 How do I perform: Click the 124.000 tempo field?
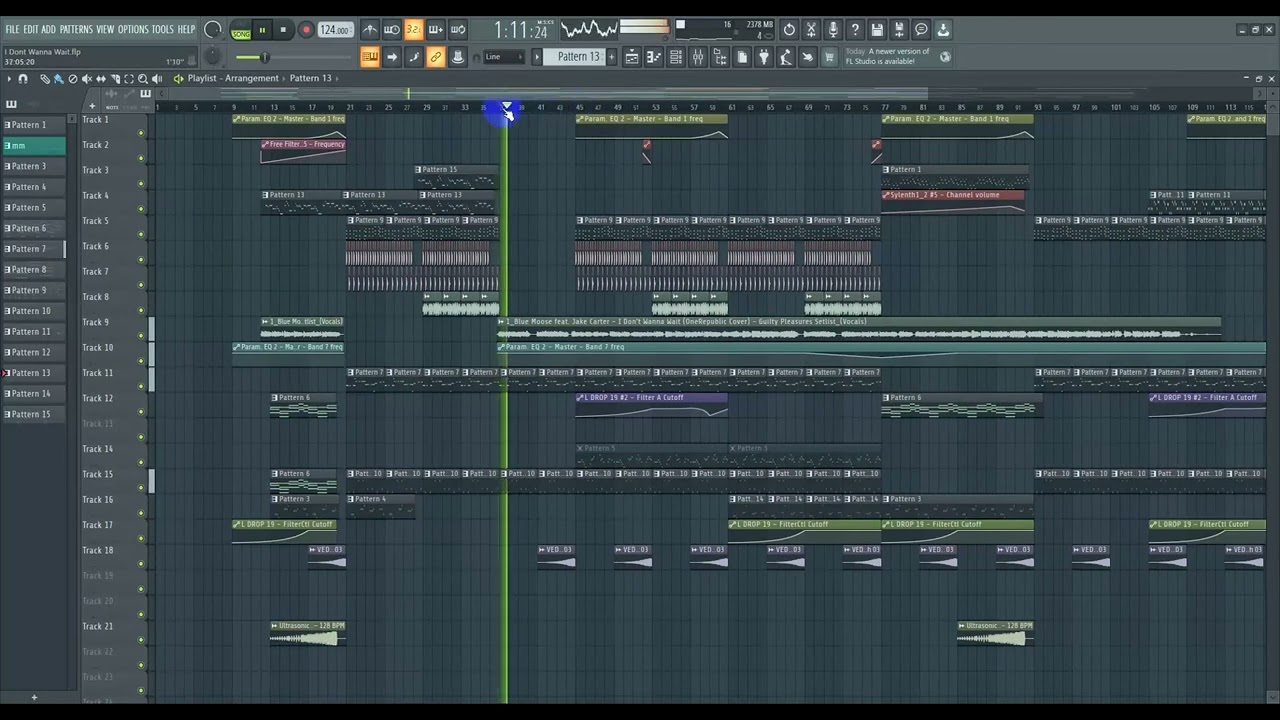point(335,30)
